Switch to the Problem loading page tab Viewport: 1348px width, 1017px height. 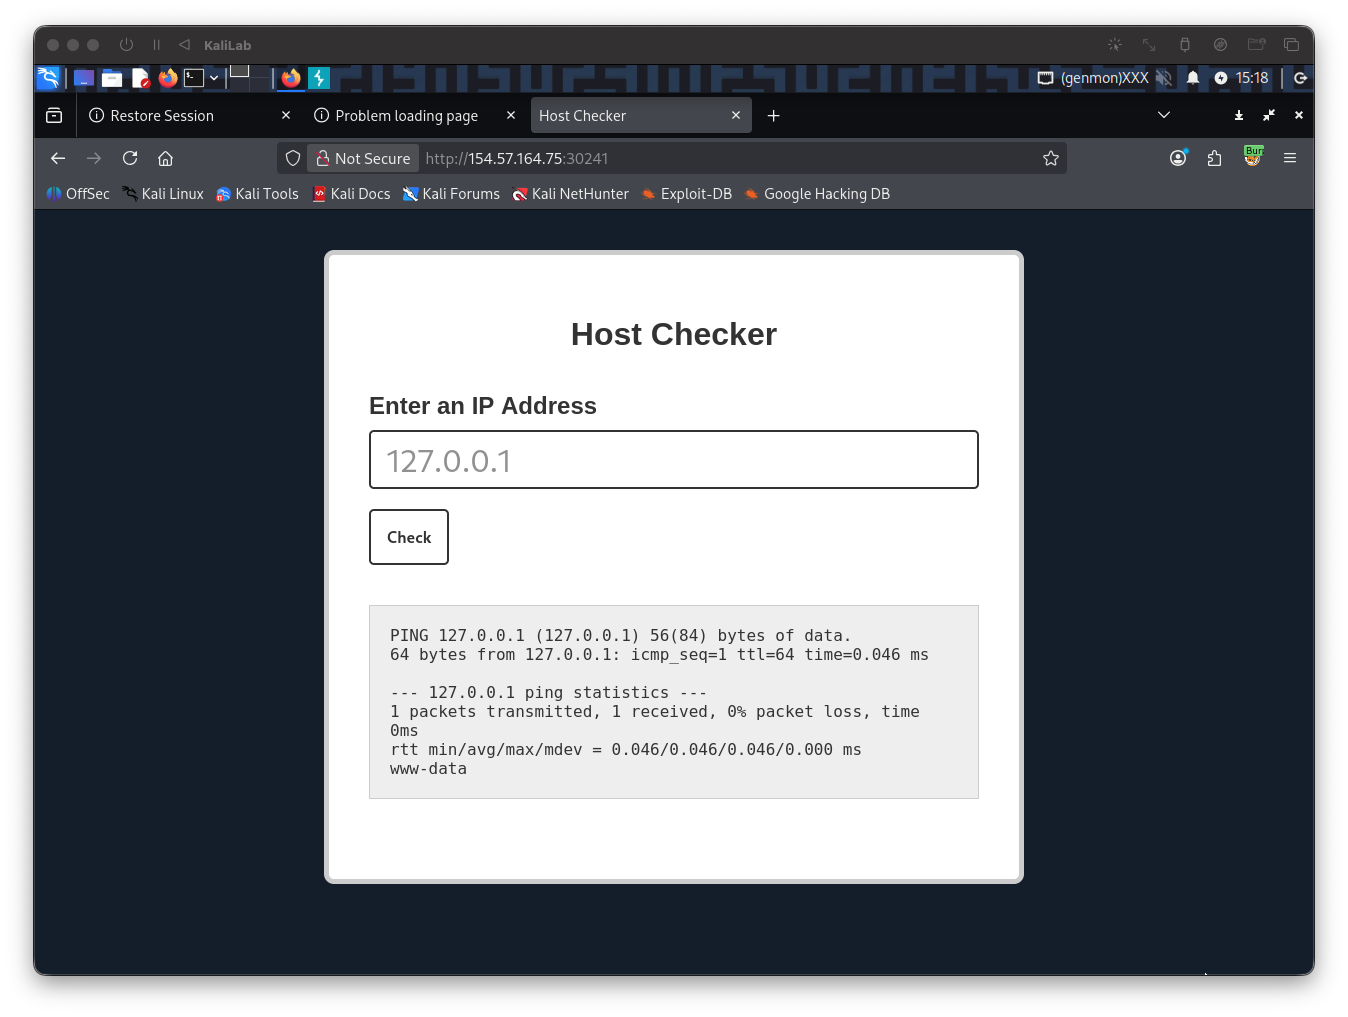pos(406,116)
